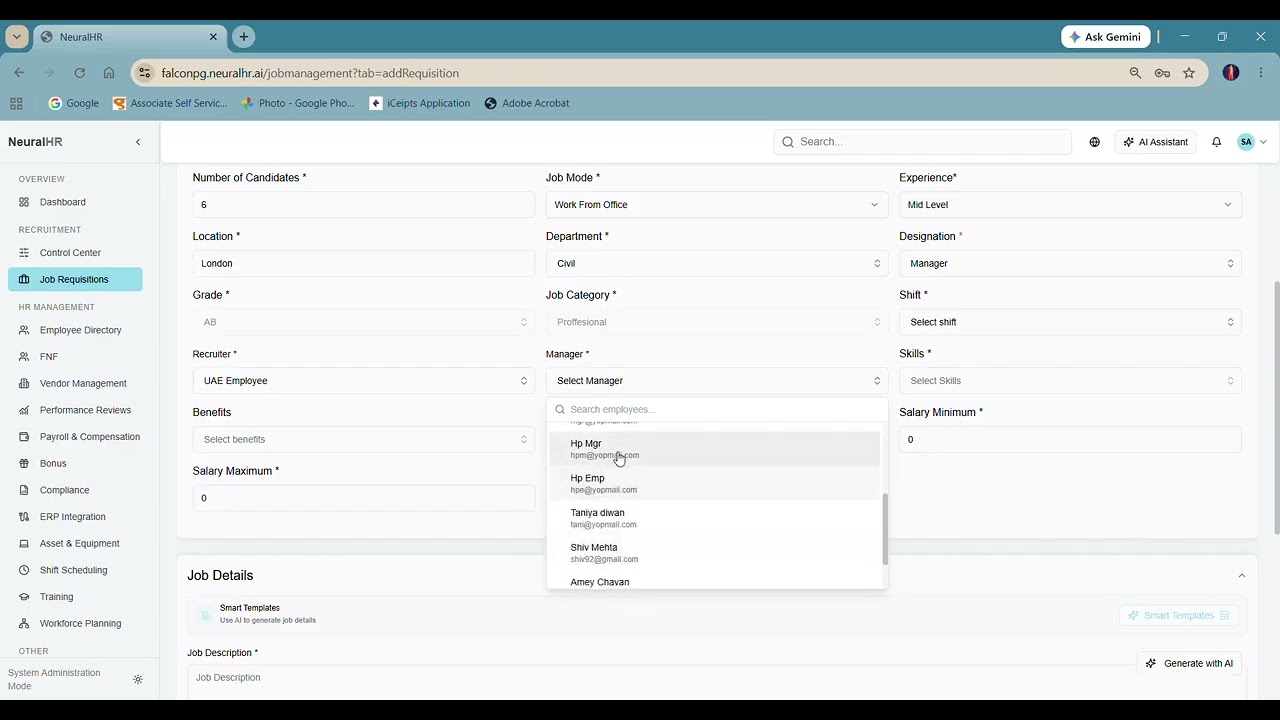1280x720 pixels.
Task: Open the Job Mode dropdown
Action: click(717, 205)
